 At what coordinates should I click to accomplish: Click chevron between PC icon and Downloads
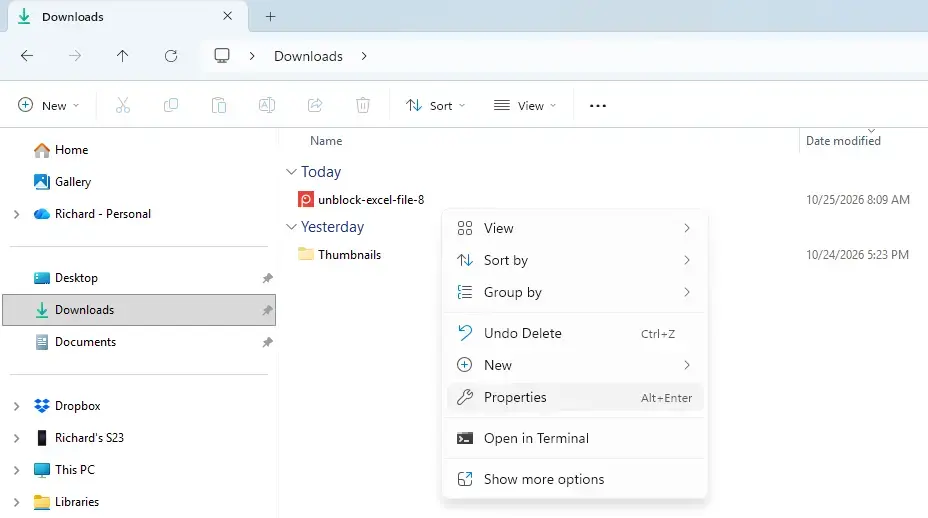click(252, 56)
